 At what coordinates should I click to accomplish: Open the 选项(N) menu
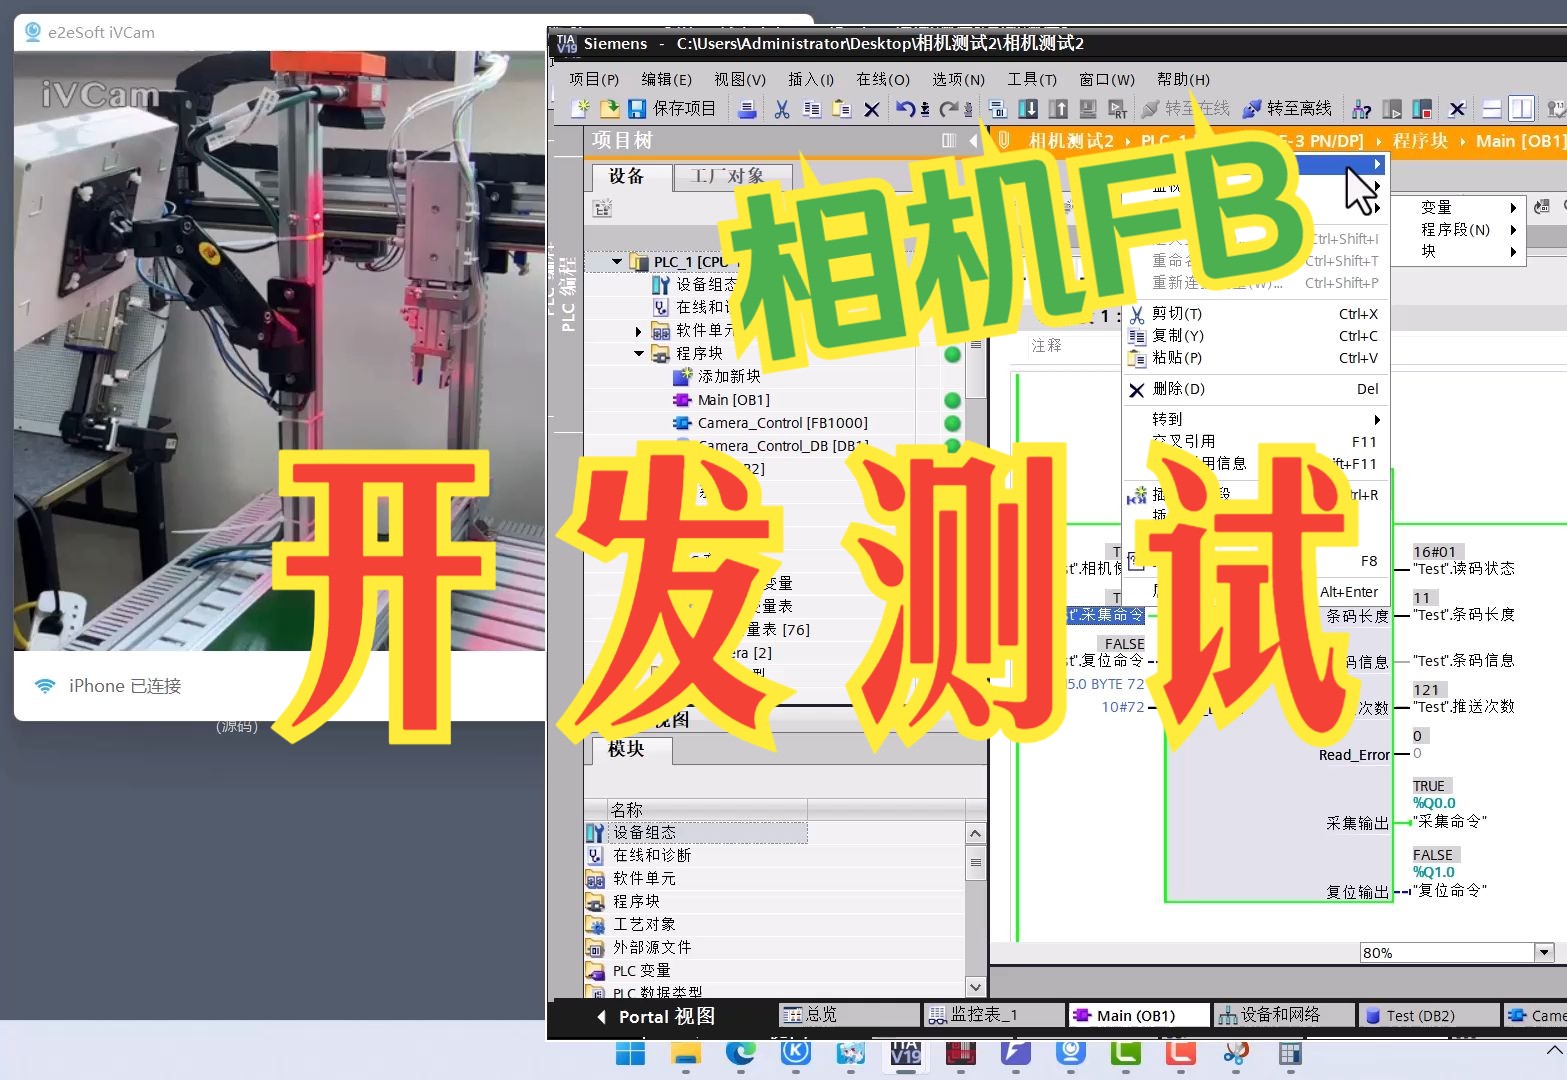pyautogui.click(x=958, y=79)
